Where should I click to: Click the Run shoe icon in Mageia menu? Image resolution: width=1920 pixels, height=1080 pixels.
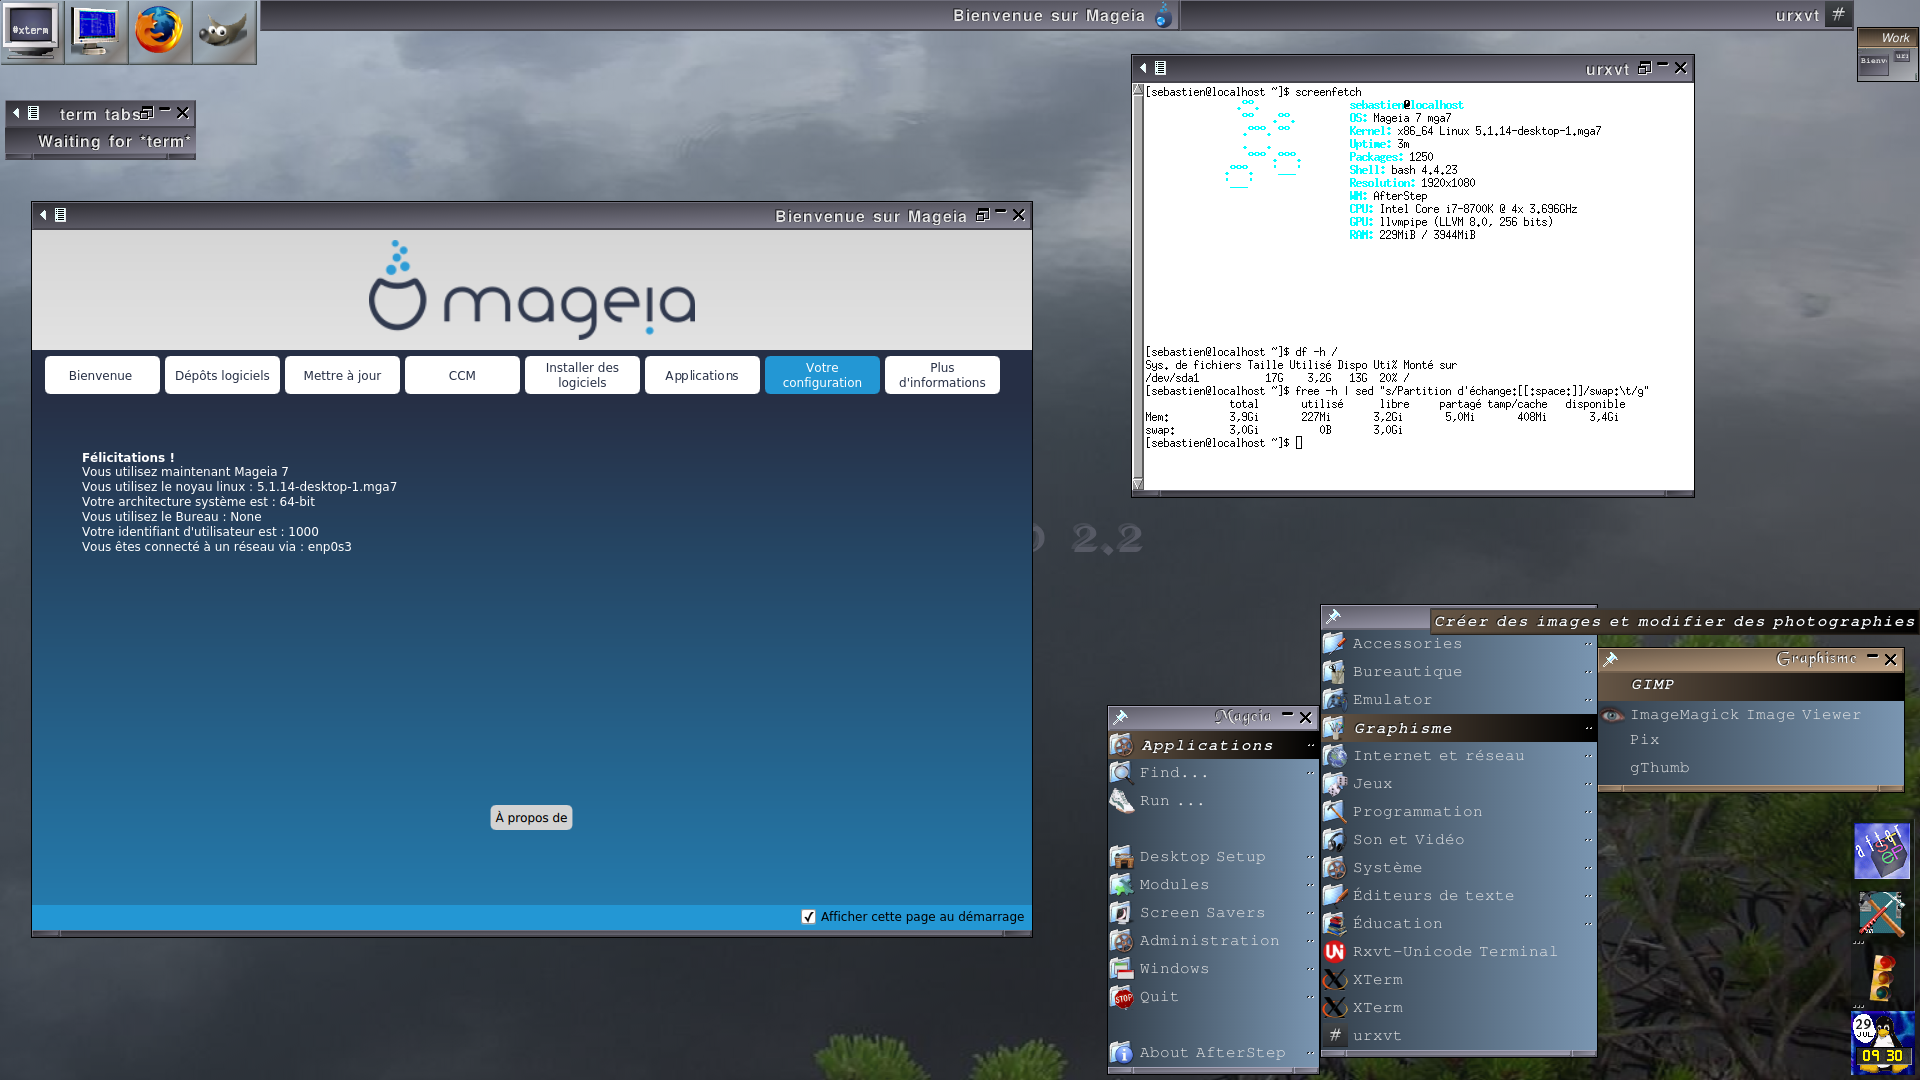coord(1122,800)
